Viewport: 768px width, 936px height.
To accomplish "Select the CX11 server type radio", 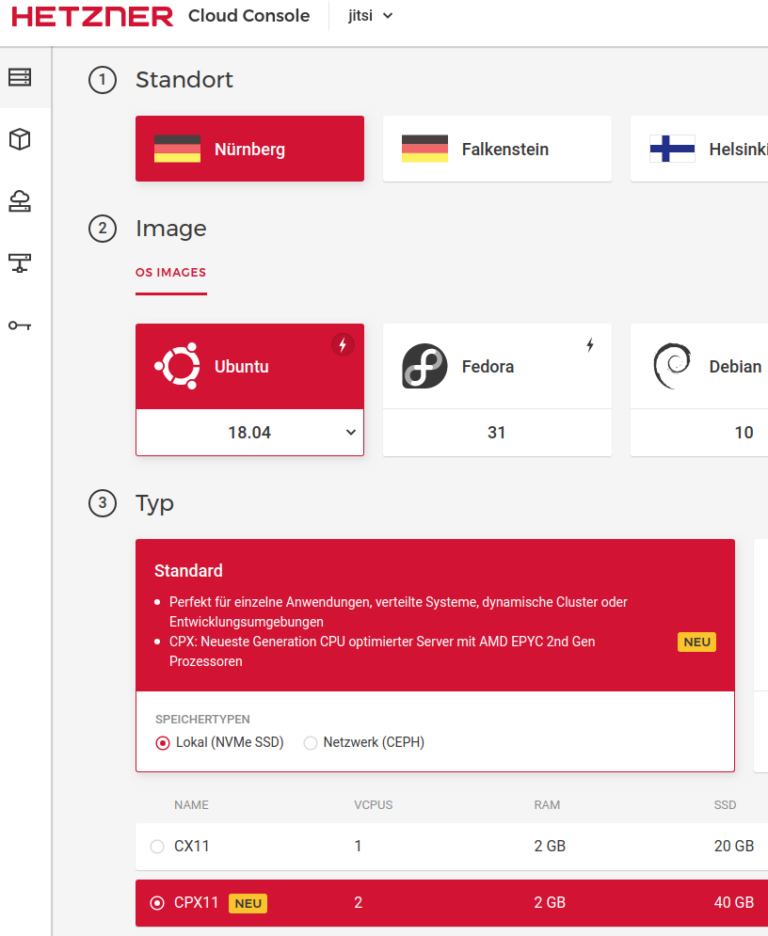I will [157, 846].
